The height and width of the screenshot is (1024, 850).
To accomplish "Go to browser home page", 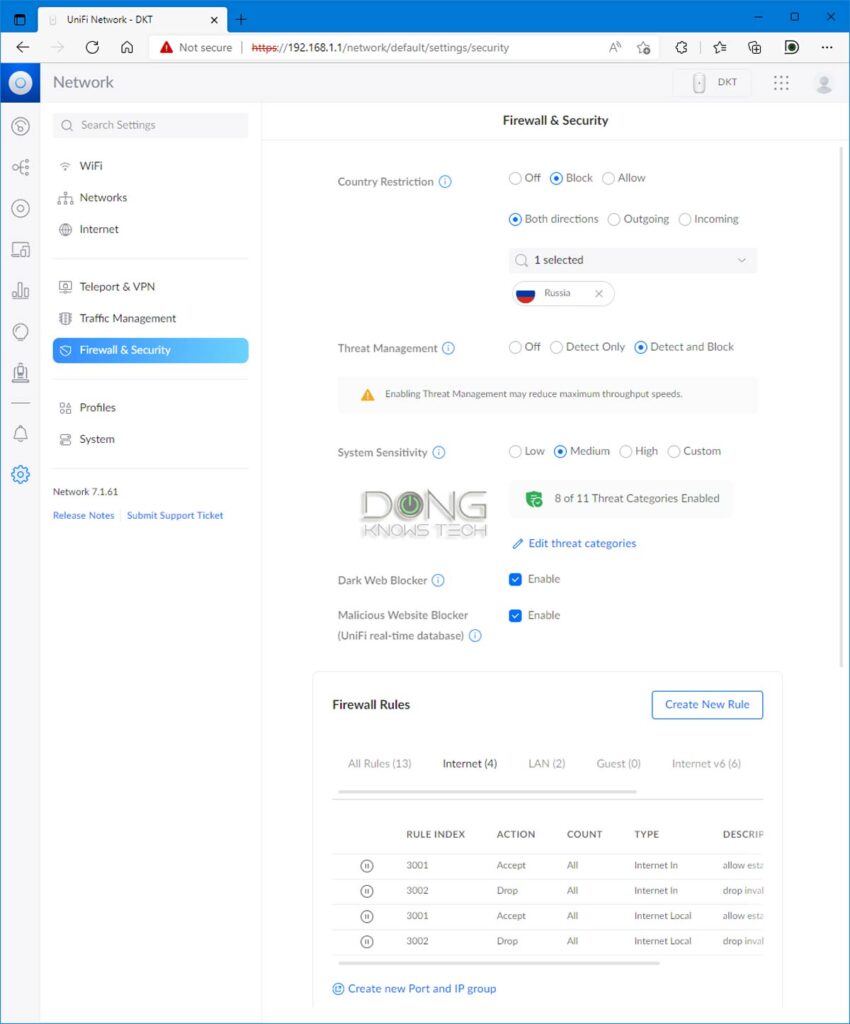I will pyautogui.click(x=127, y=47).
